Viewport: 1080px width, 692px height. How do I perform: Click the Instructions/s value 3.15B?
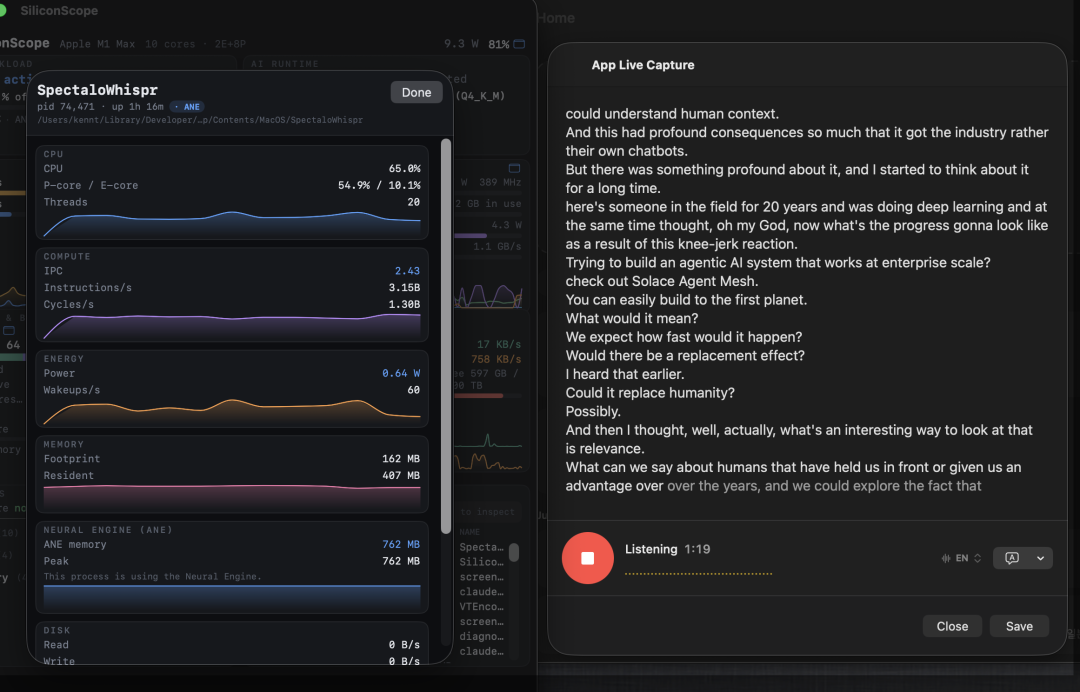tap(404, 288)
